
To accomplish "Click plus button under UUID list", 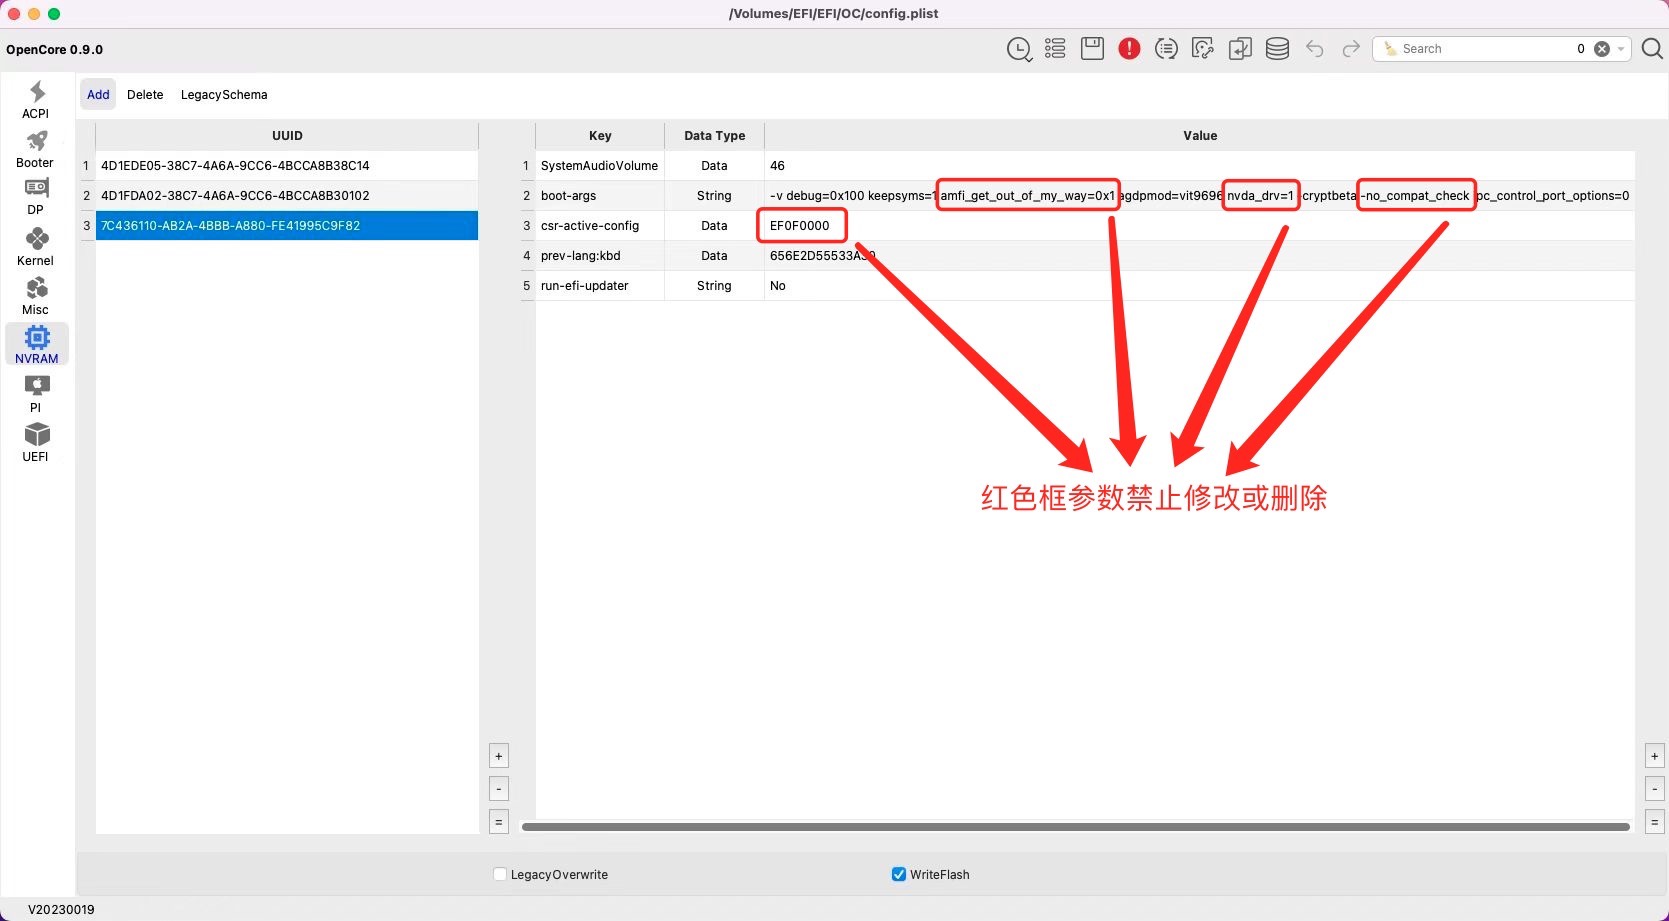I will [x=499, y=756].
